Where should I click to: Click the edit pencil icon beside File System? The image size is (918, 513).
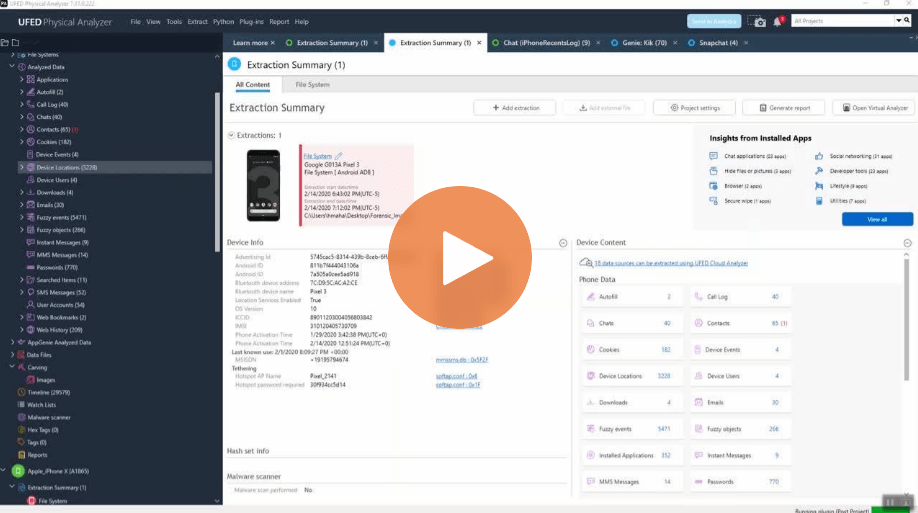pyautogui.click(x=338, y=156)
